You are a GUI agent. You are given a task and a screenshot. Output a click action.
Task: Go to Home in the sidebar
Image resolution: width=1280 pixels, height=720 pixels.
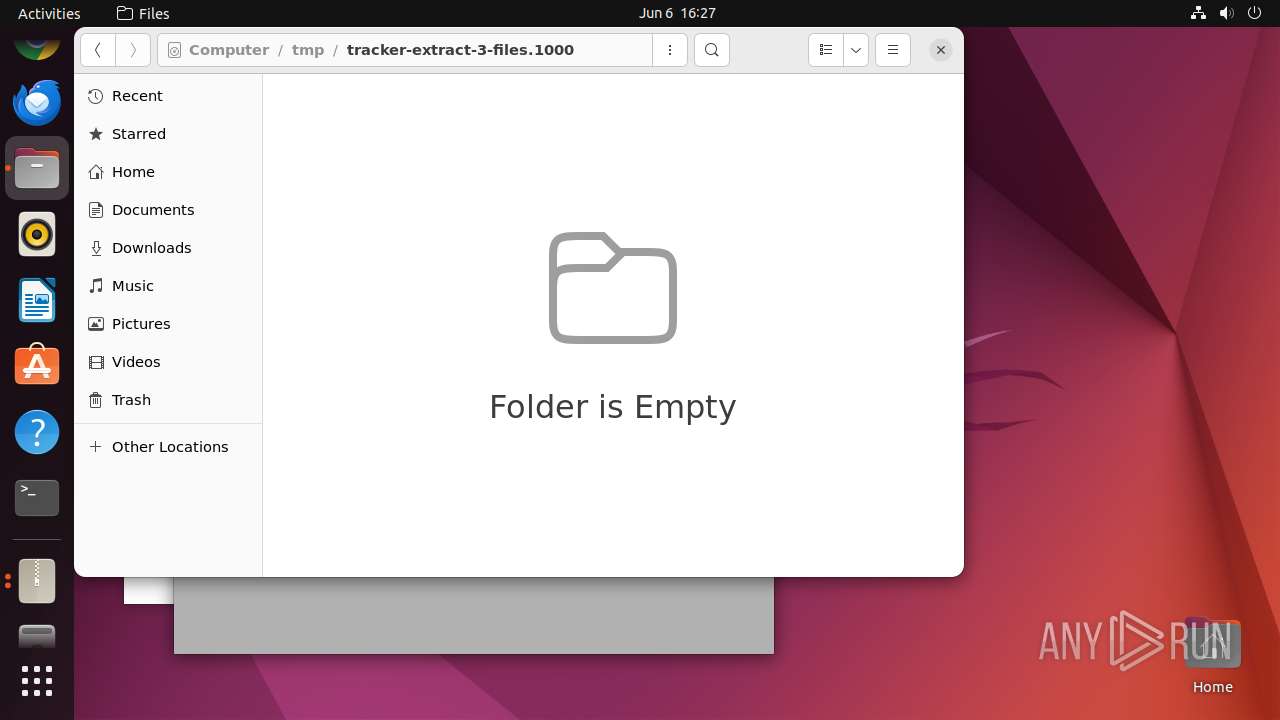tap(168, 172)
